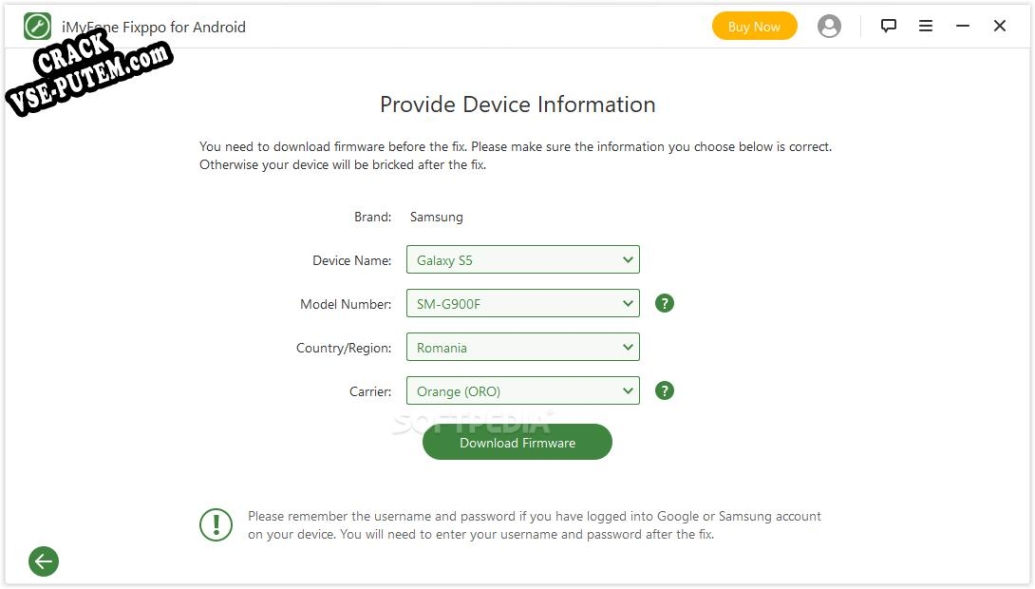Click the help icon beside Model Number
Image resolution: width=1035 pixels, height=589 pixels.
(664, 304)
